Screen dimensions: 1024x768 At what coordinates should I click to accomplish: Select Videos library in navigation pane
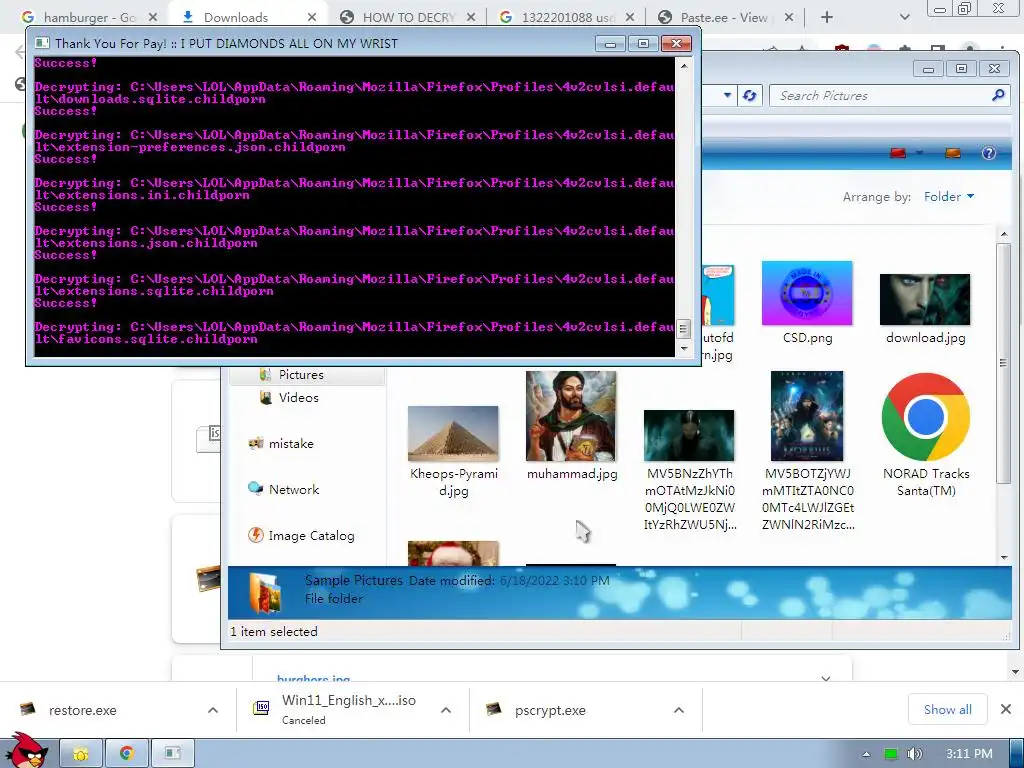pyautogui.click(x=289, y=397)
